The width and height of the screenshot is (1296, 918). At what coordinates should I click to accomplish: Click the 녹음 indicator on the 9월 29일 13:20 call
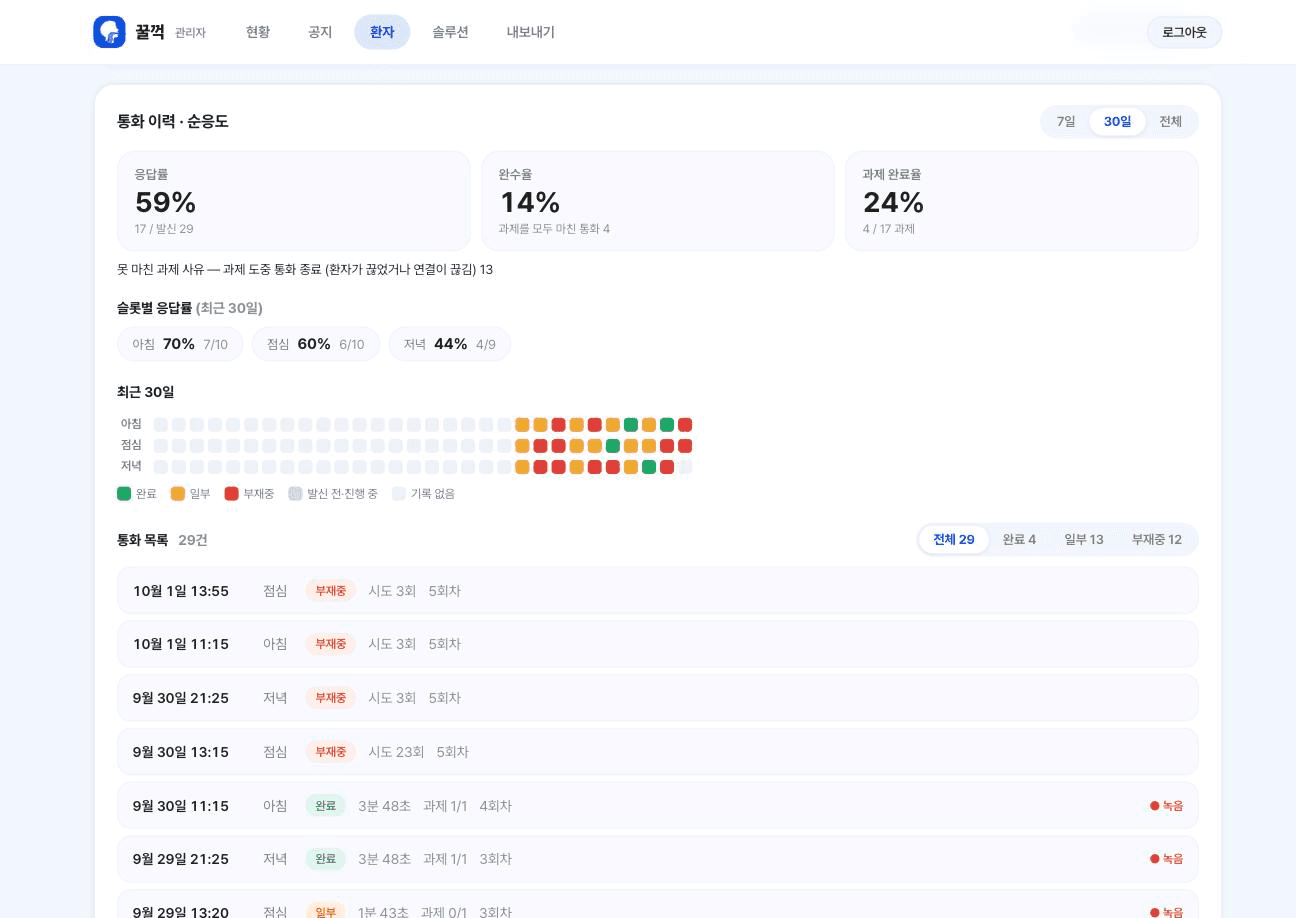[1166, 912]
